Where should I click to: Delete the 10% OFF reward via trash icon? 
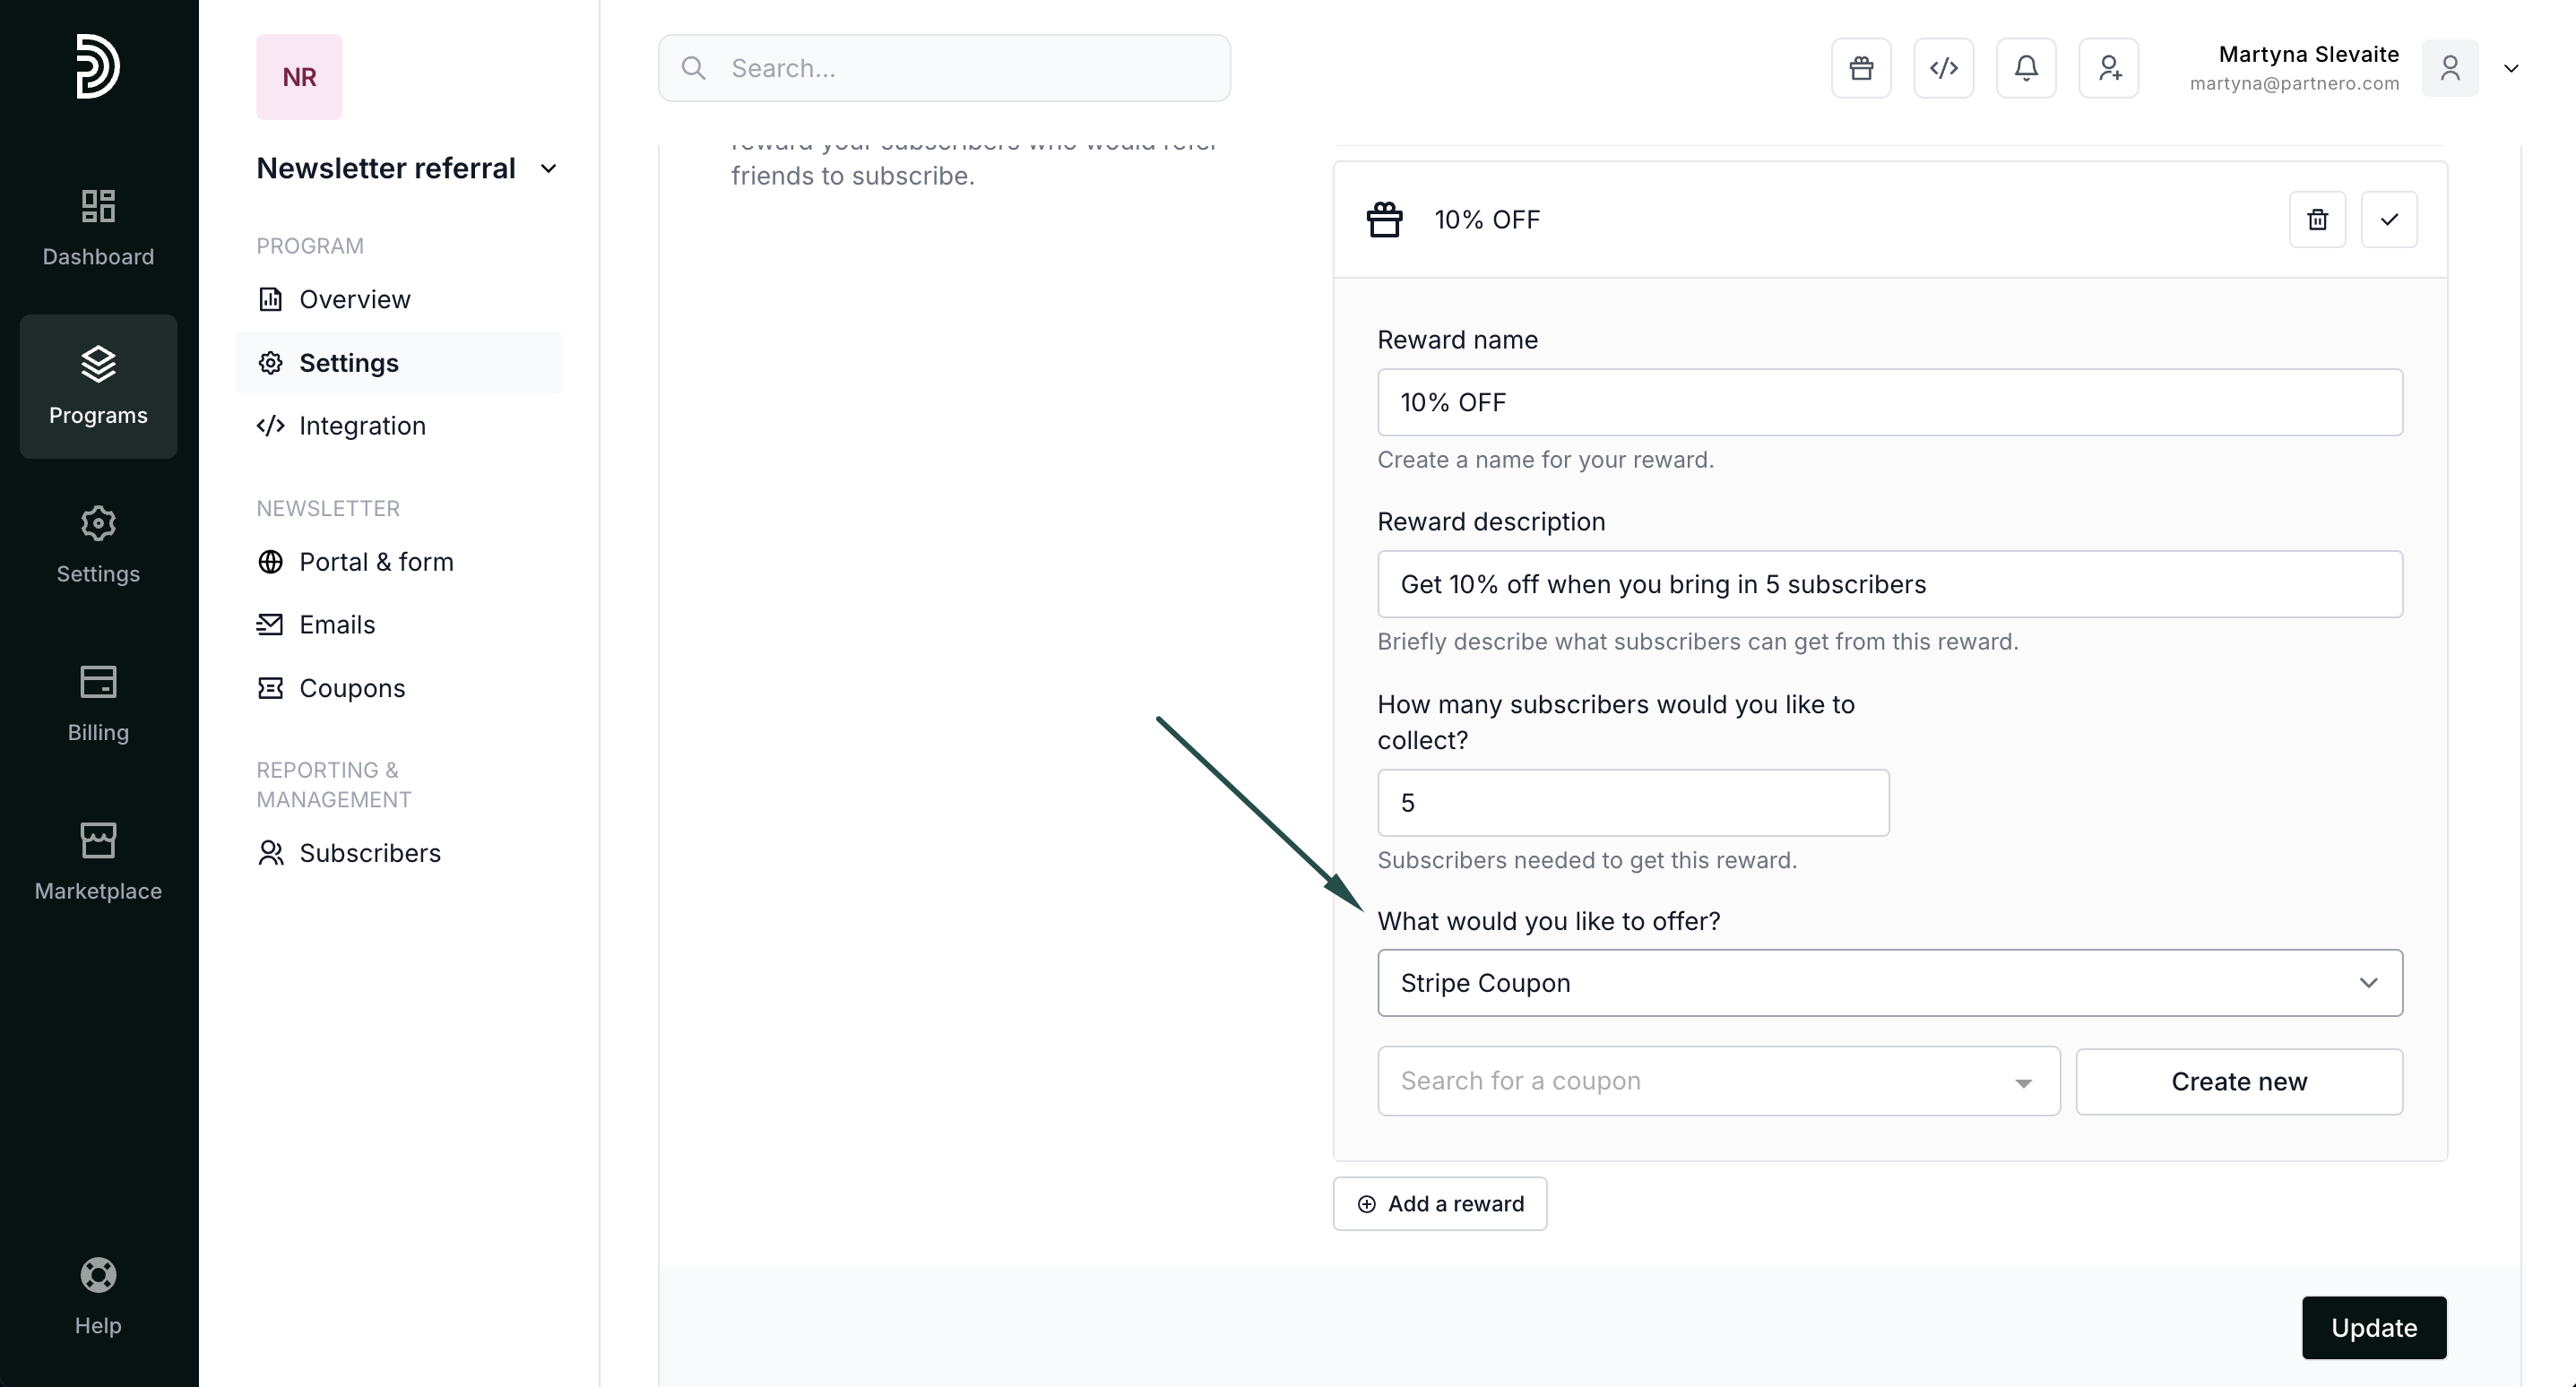tap(2317, 219)
